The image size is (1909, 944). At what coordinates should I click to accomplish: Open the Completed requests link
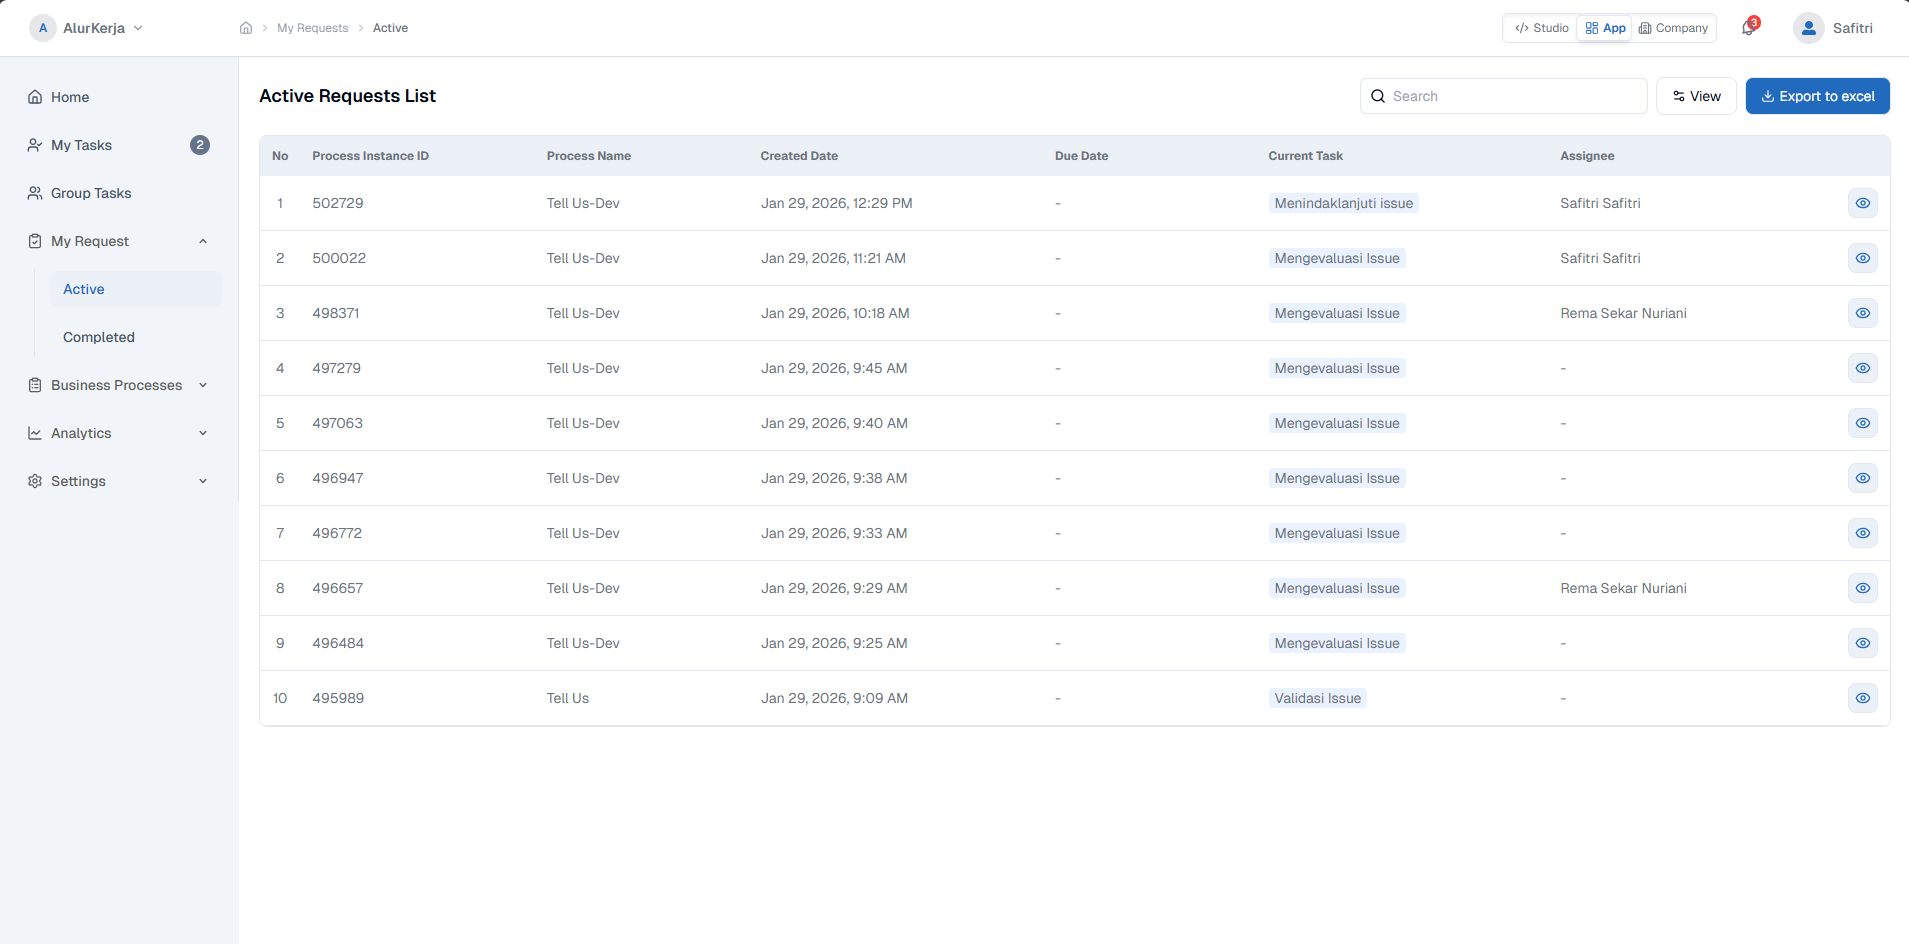[x=99, y=337]
